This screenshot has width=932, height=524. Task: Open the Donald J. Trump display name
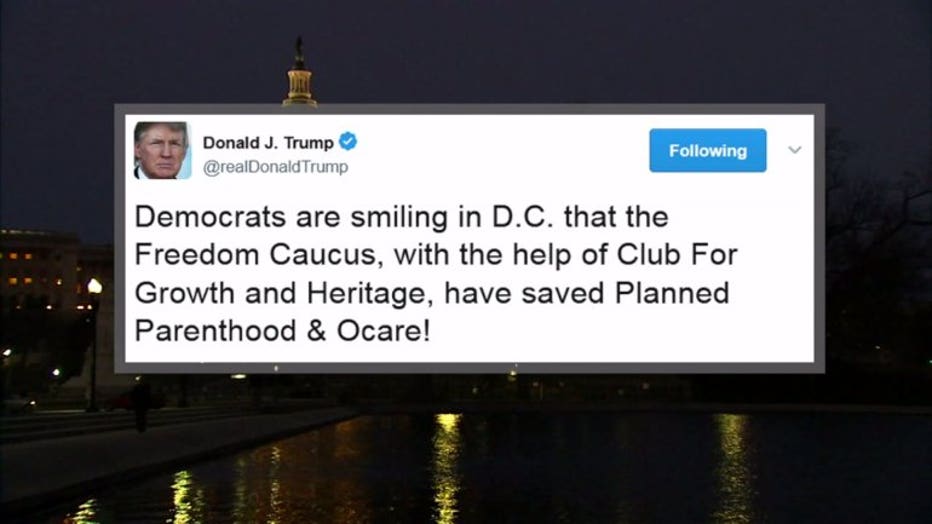coord(268,143)
